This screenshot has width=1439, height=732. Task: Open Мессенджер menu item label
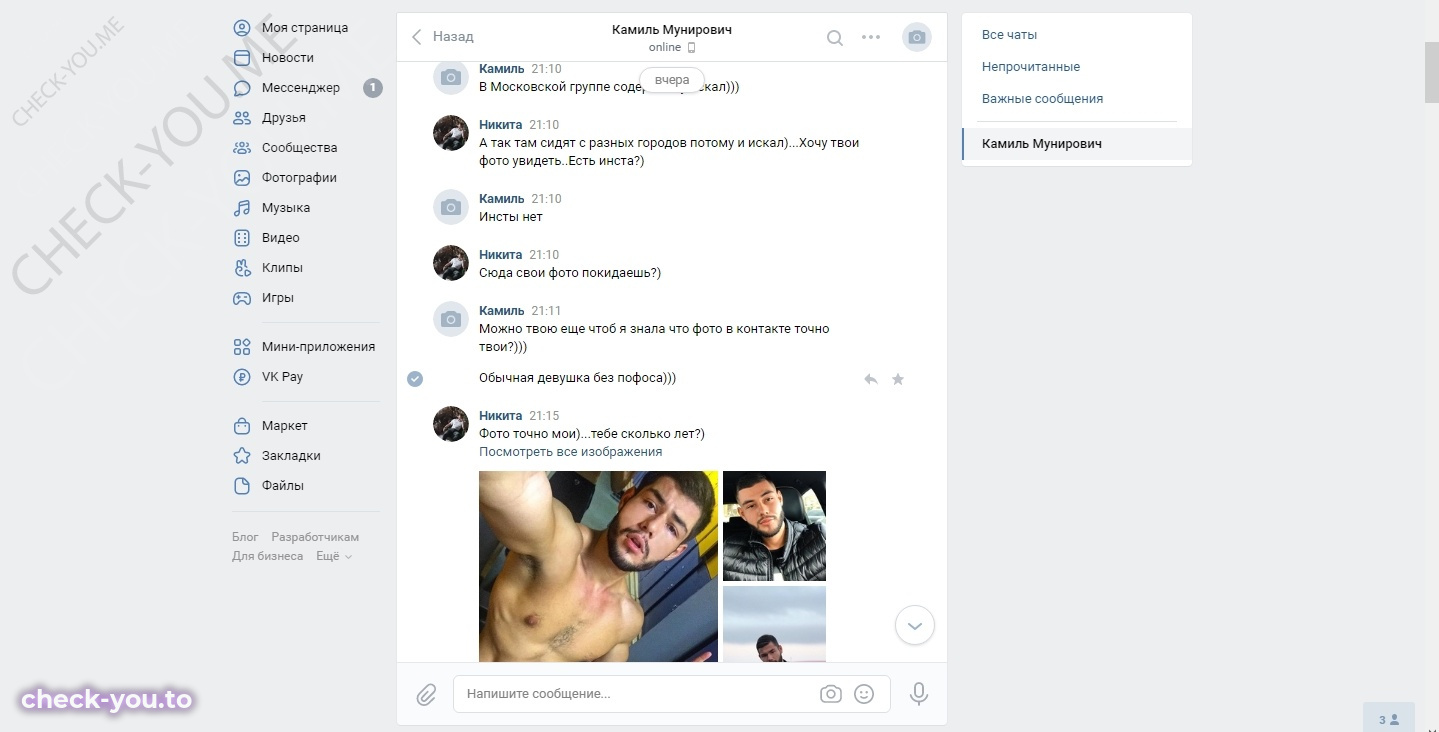point(301,88)
